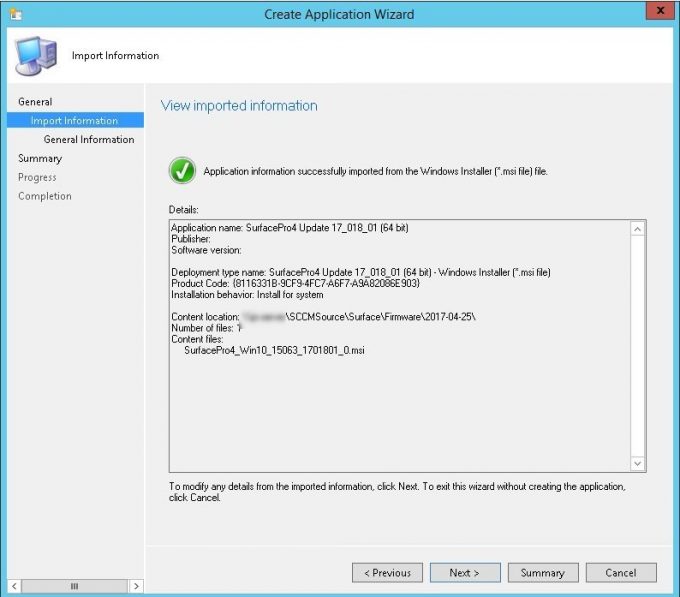Click the sidebar scrollbar left arrow
The height and width of the screenshot is (597, 680).
coord(13,586)
